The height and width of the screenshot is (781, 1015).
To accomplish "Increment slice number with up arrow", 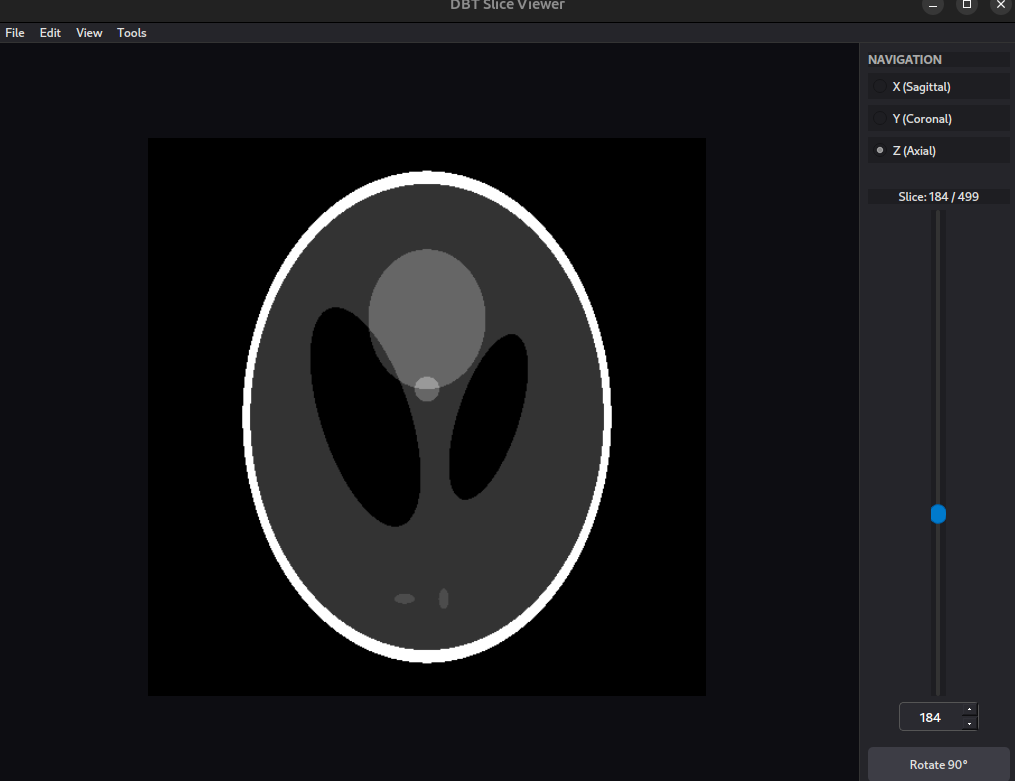I will pos(969,710).
